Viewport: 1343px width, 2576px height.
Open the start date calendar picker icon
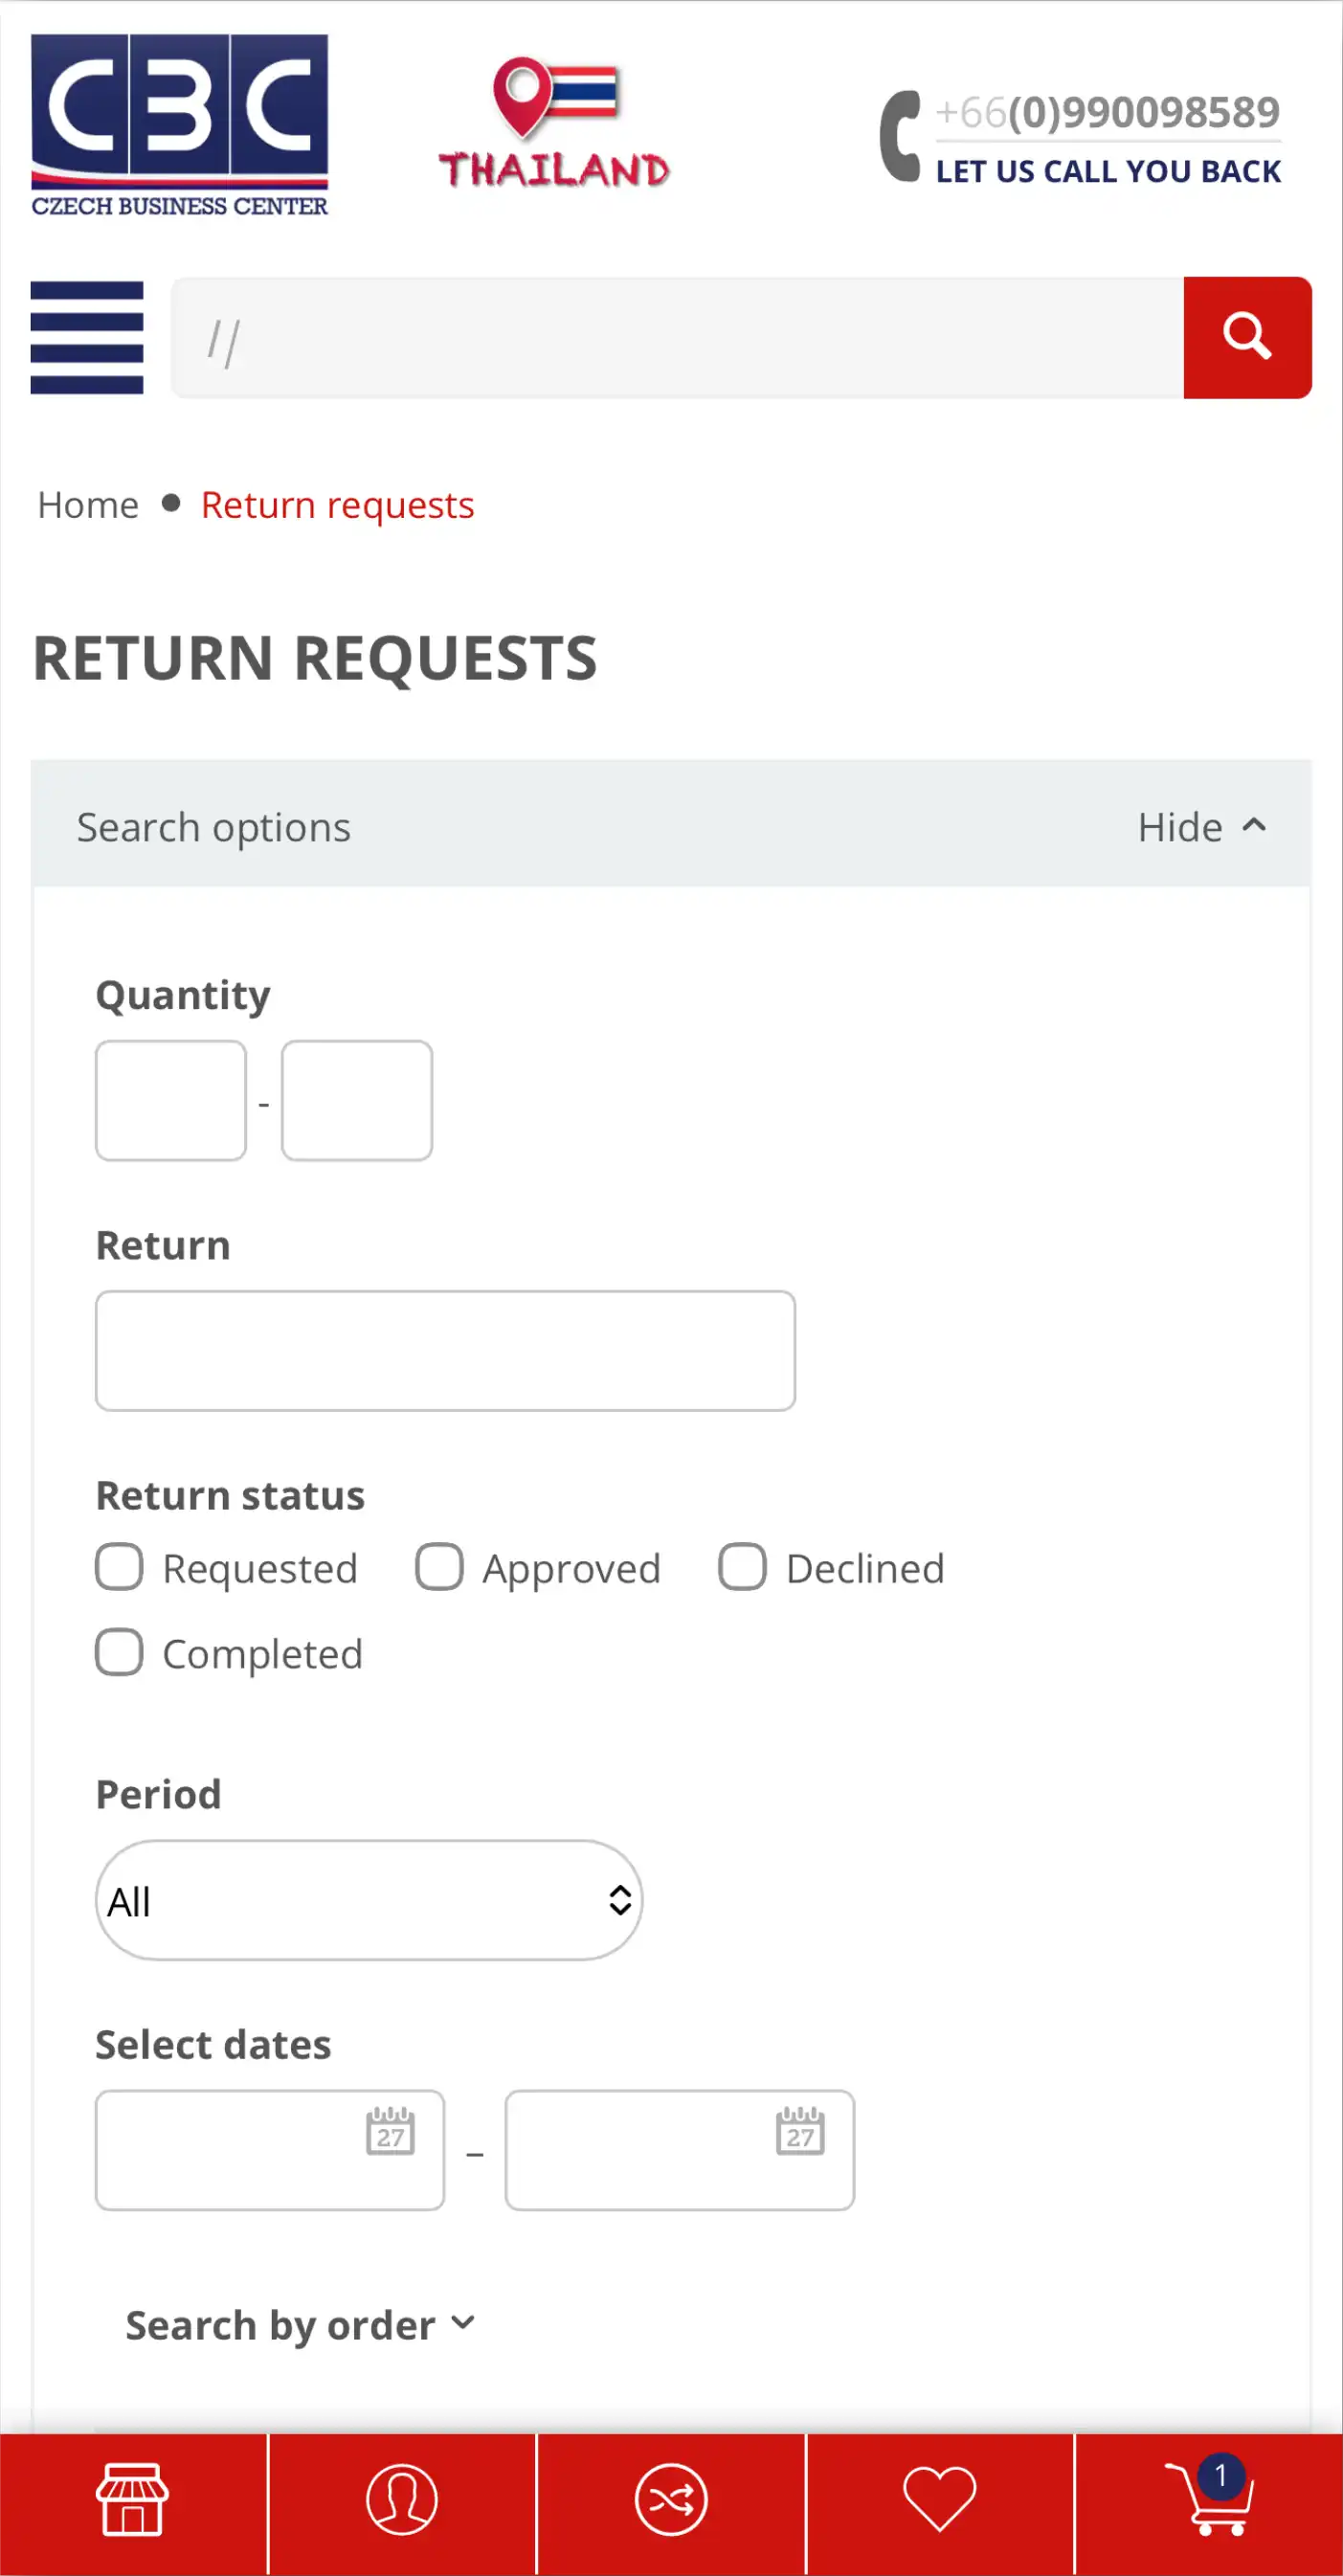click(390, 2130)
